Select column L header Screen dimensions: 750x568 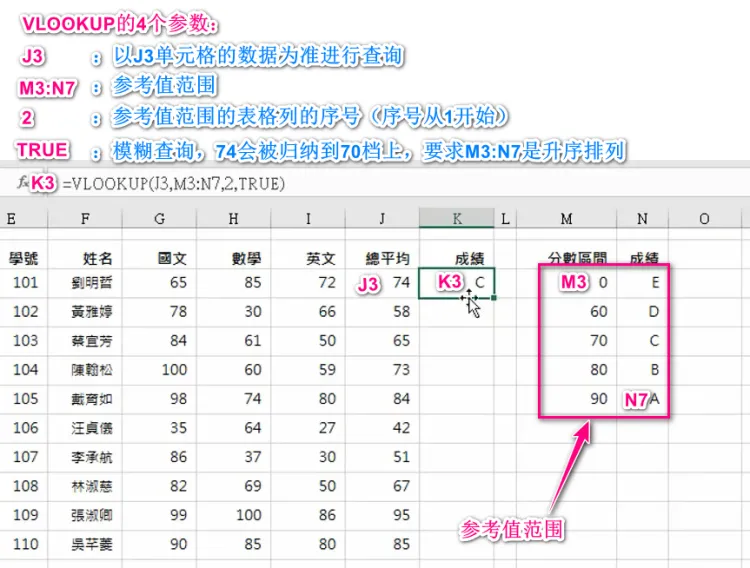click(505, 219)
